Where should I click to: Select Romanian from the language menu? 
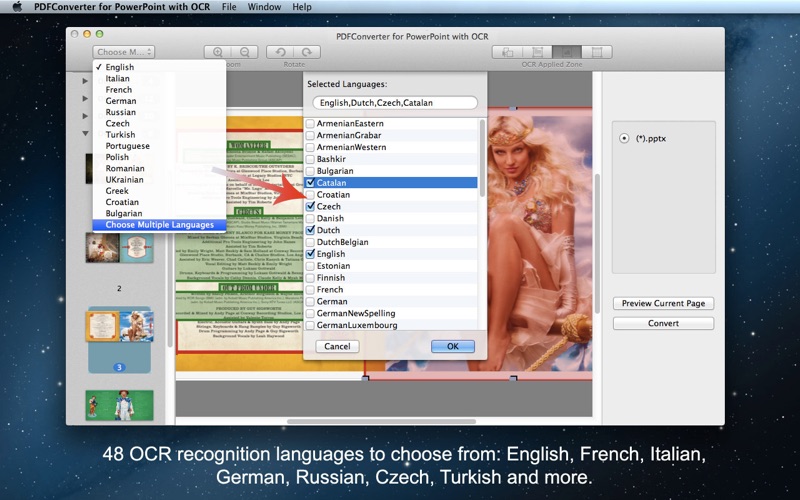pos(159,168)
